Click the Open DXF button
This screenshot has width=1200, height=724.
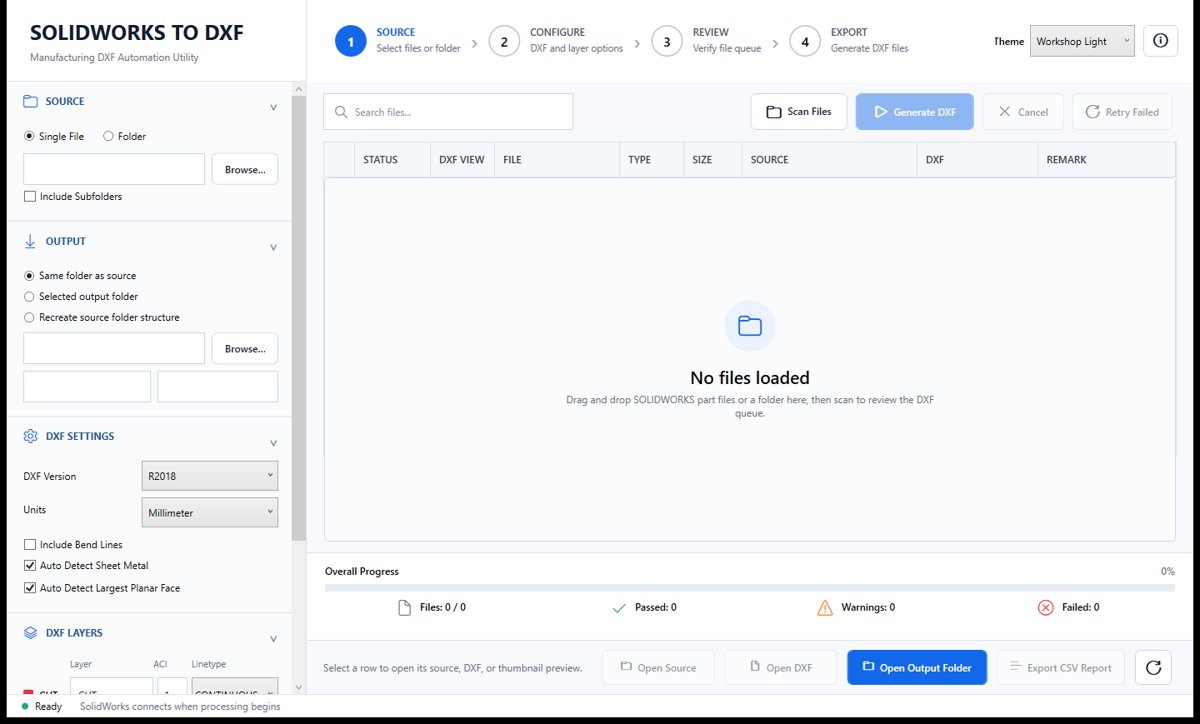coord(780,668)
